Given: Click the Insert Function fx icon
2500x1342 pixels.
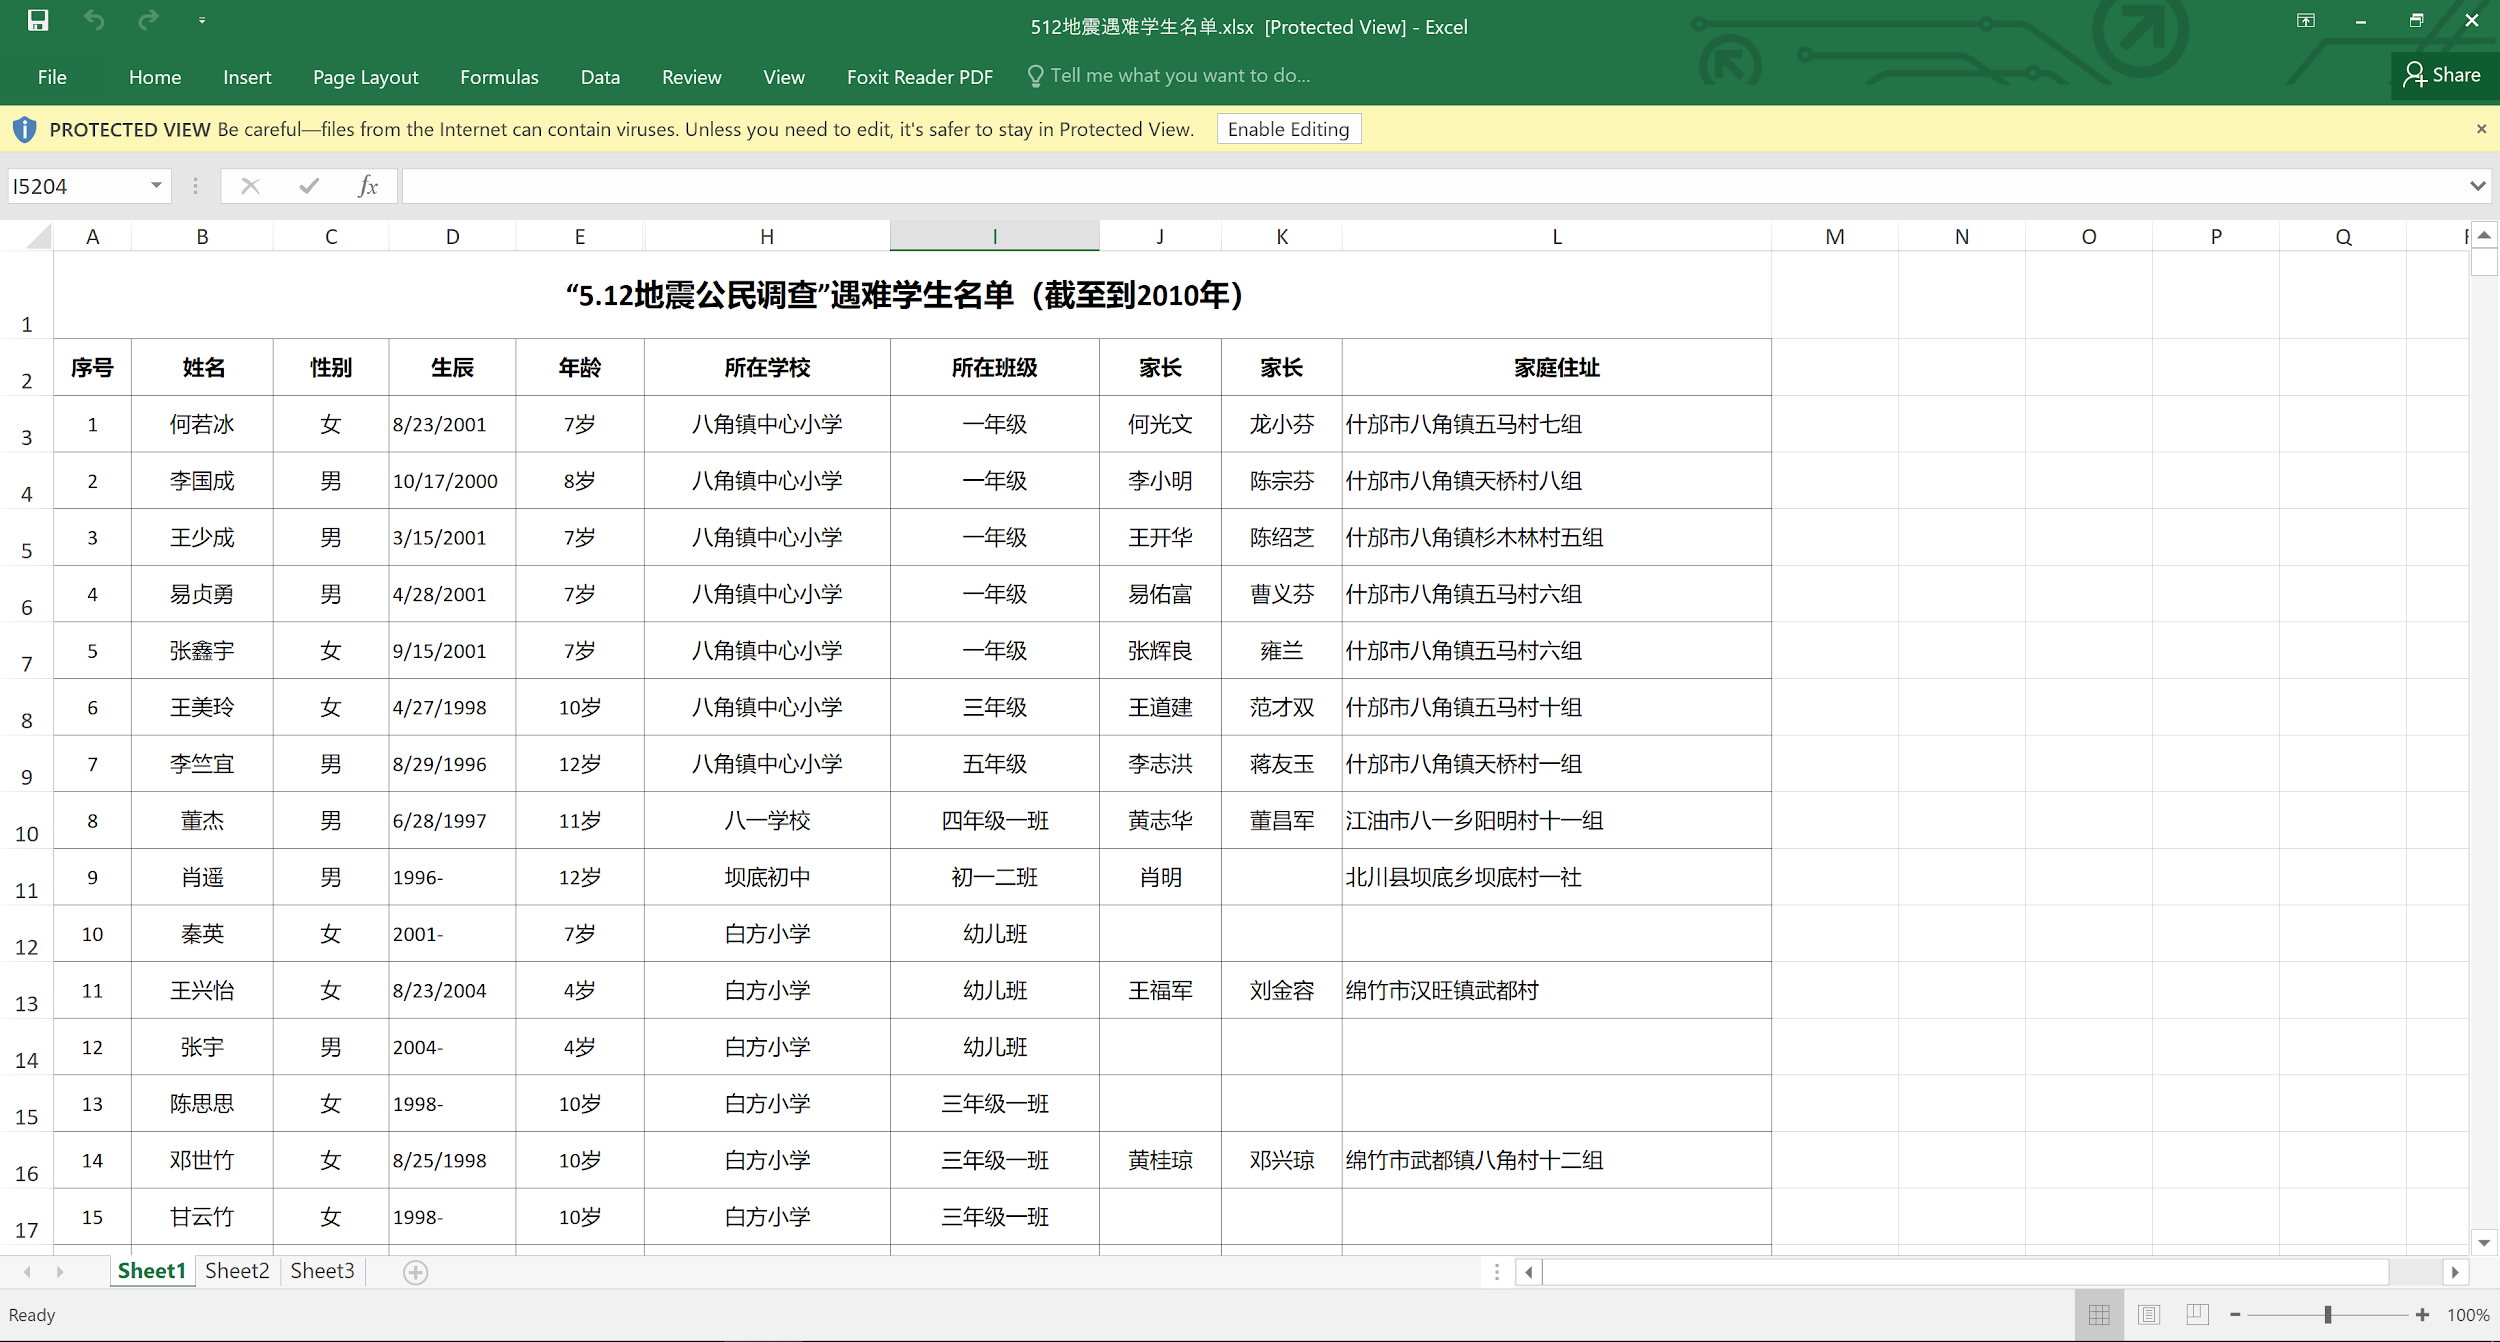Looking at the screenshot, I should 367,186.
